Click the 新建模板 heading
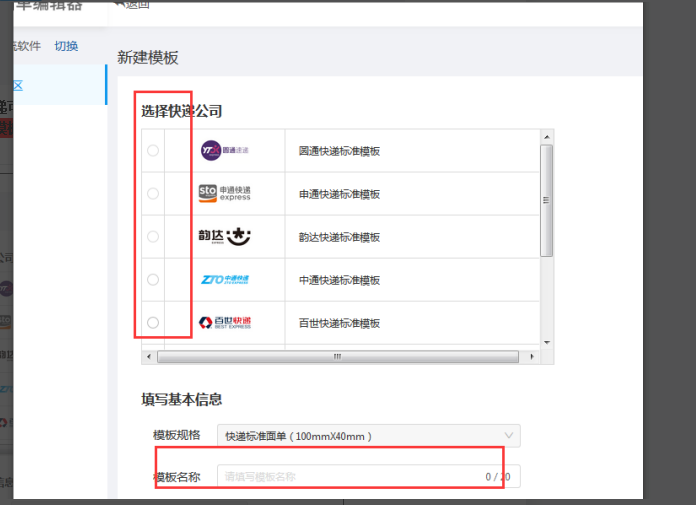The image size is (696, 505). click(148, 58)
